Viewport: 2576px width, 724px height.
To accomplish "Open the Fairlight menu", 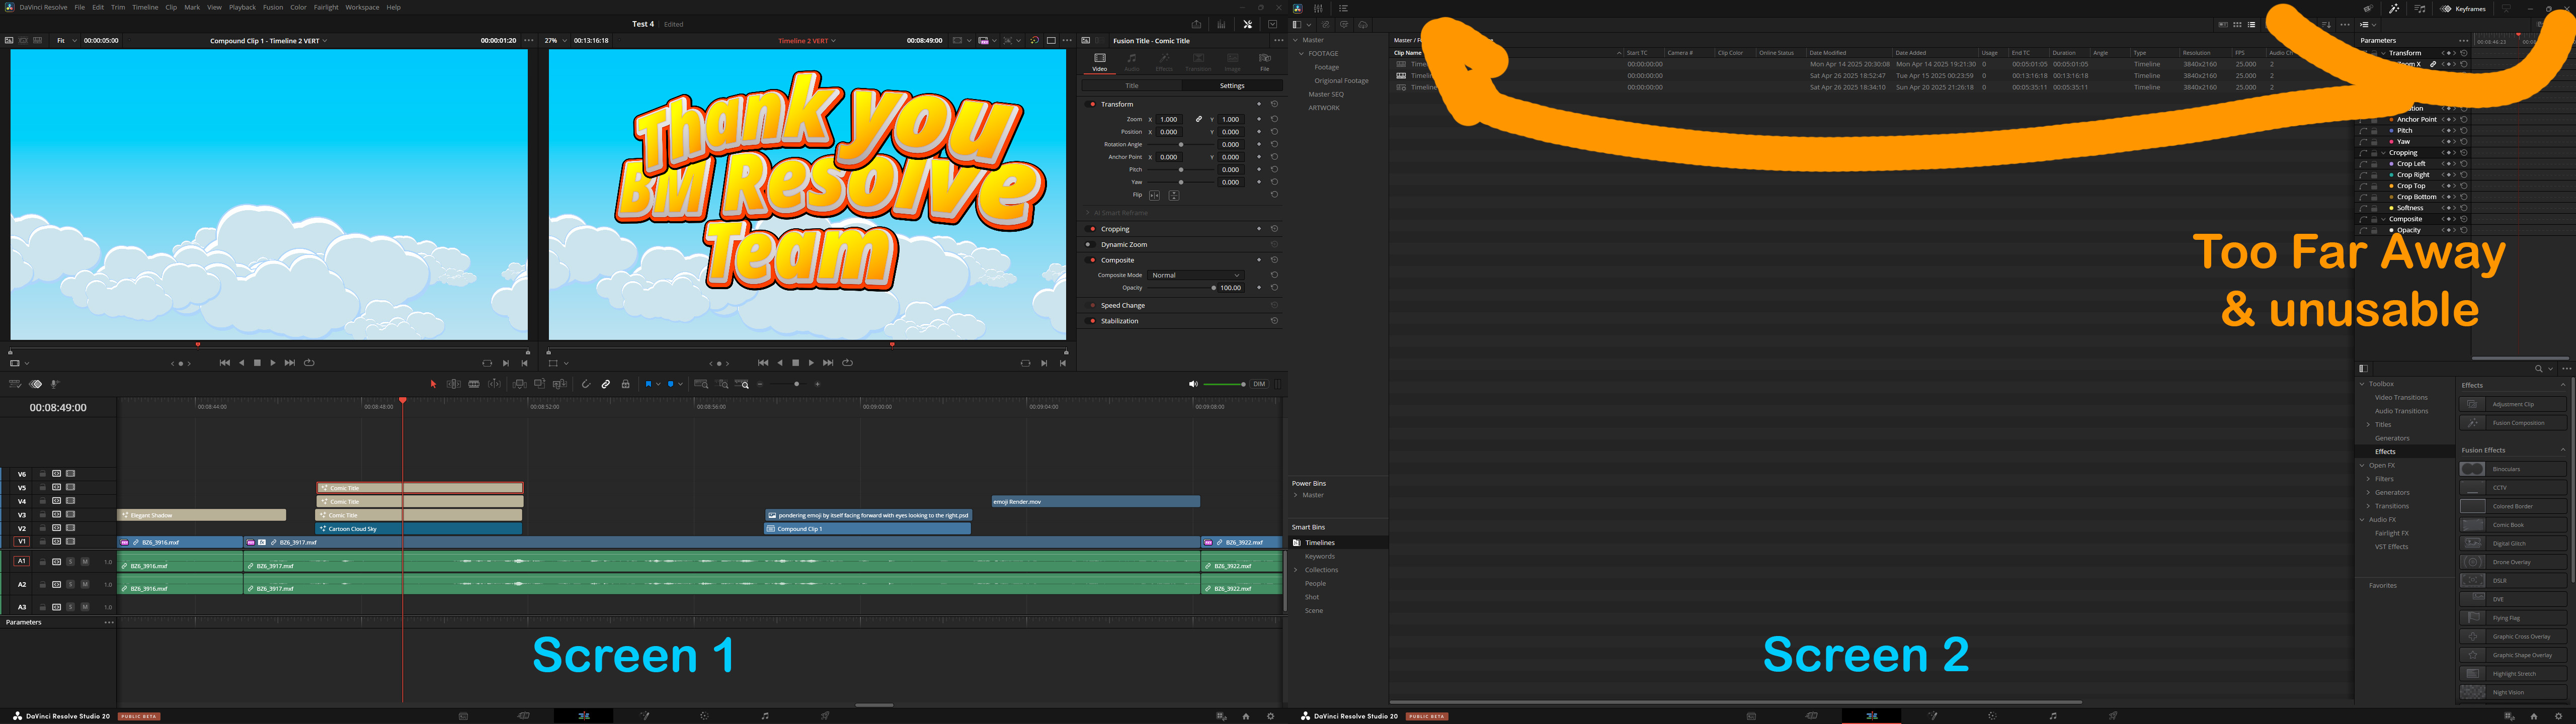I will pyautogui.click(x=326, y=7).
